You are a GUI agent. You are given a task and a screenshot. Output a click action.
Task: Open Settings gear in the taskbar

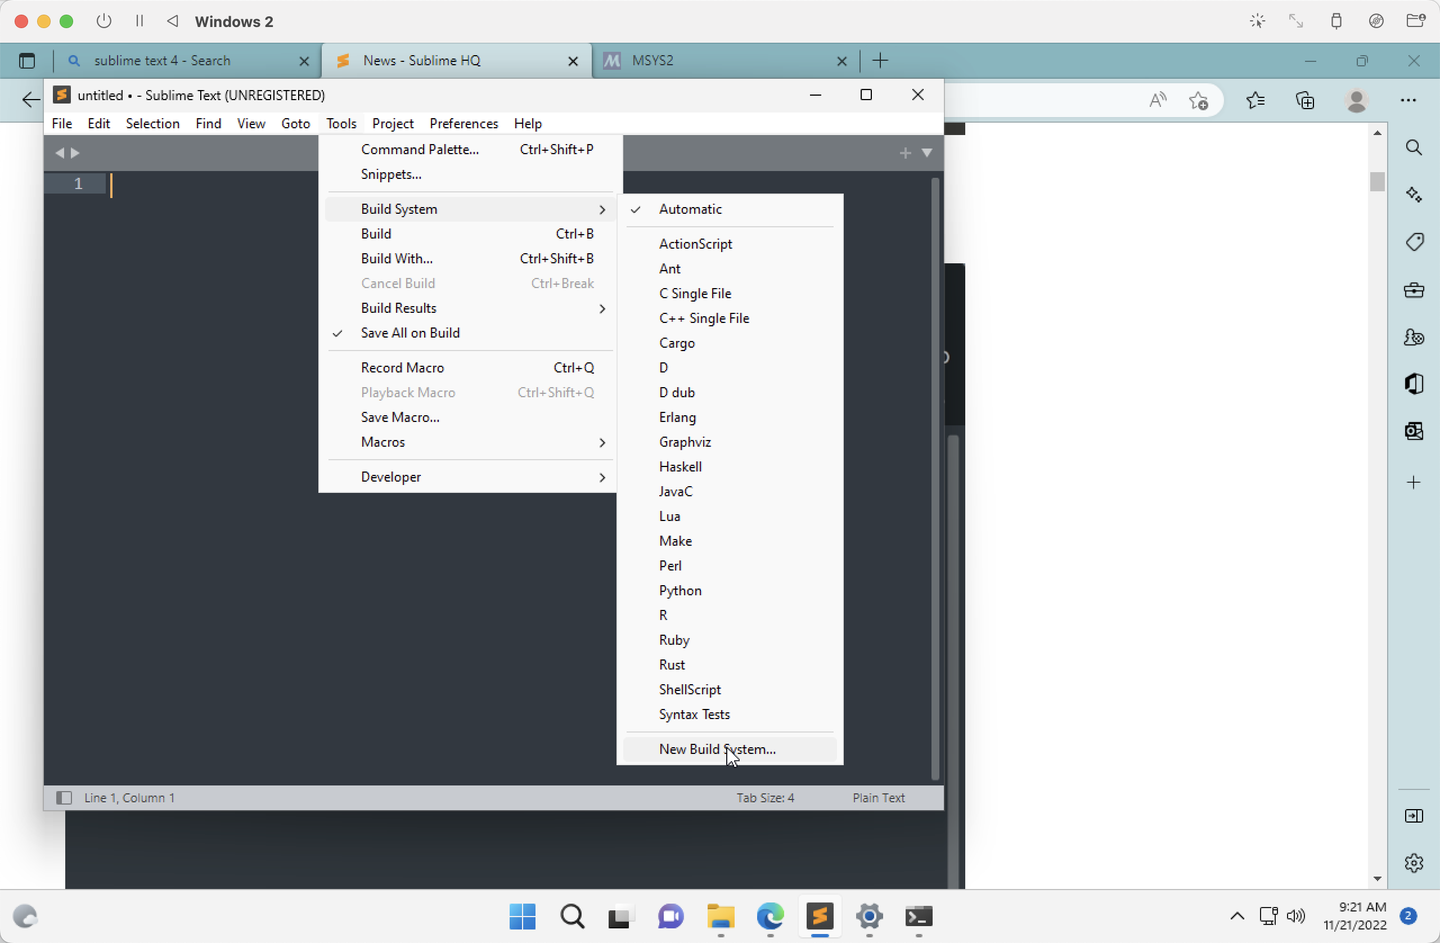(x=869, y=916)
